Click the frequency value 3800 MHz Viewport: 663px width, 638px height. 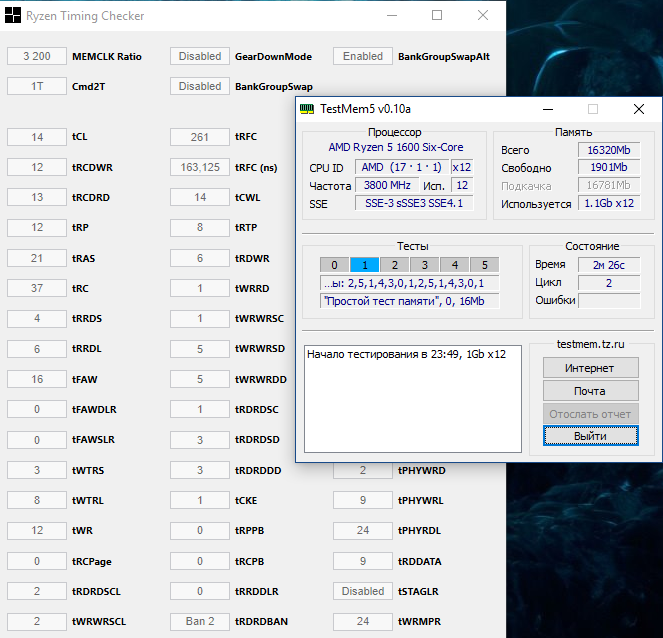click(387, 185)
